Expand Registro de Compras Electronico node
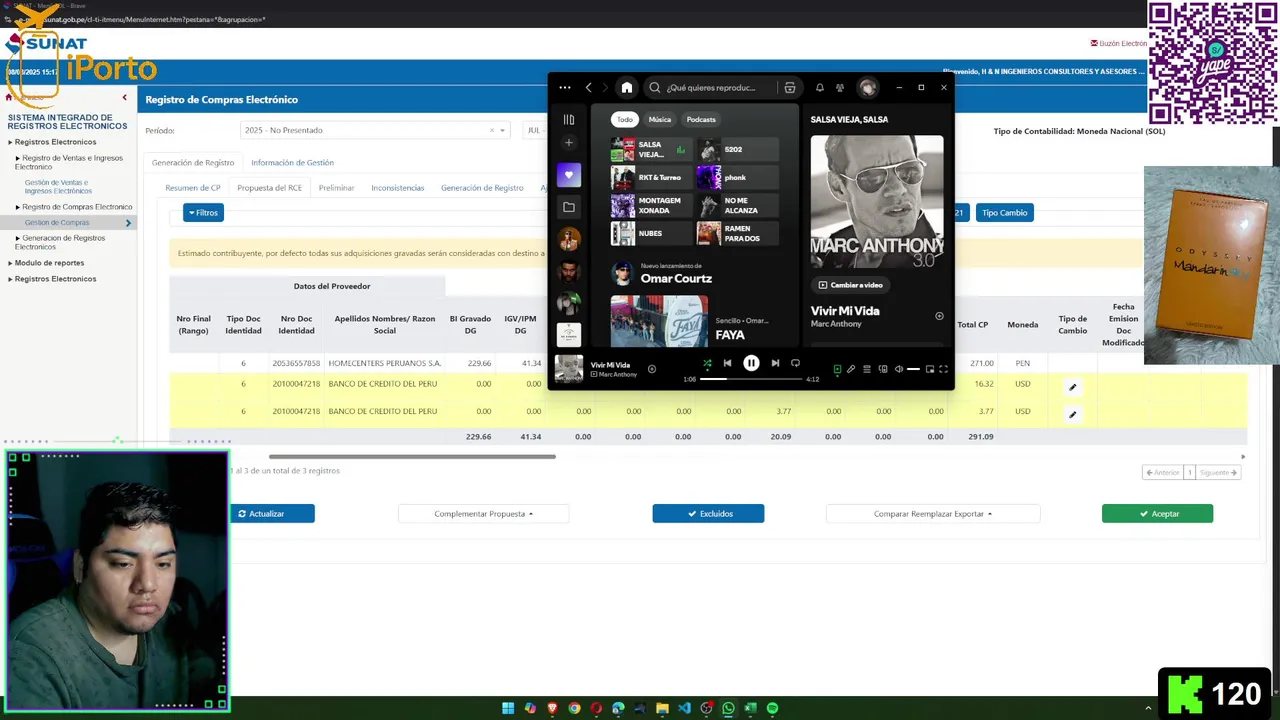Screen dimensions: 1280x720 click(x=73, y=207)
